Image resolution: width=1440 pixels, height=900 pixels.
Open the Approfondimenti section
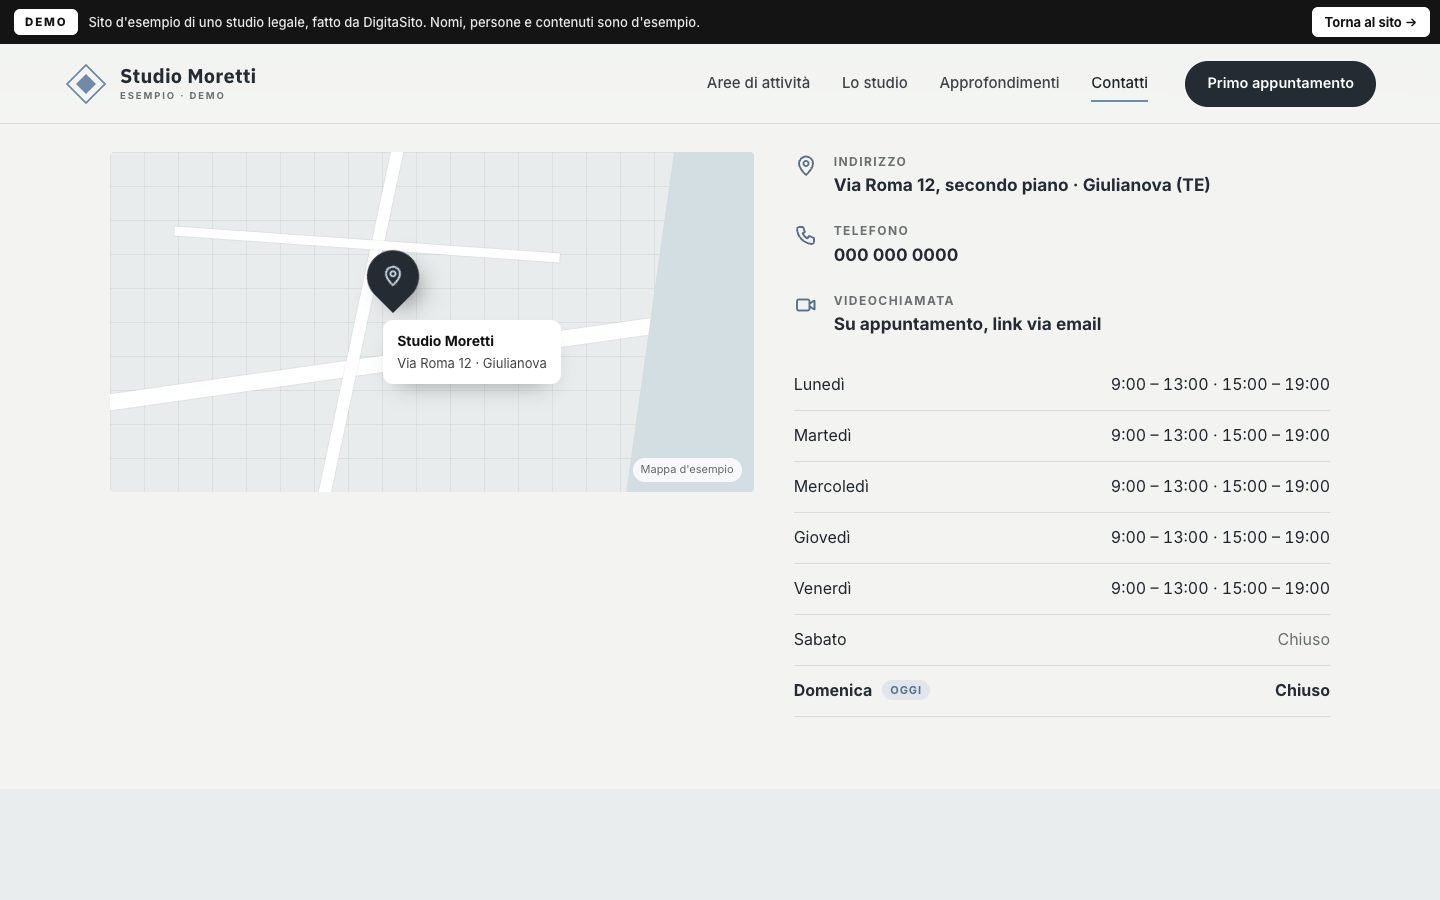point(999,83)
